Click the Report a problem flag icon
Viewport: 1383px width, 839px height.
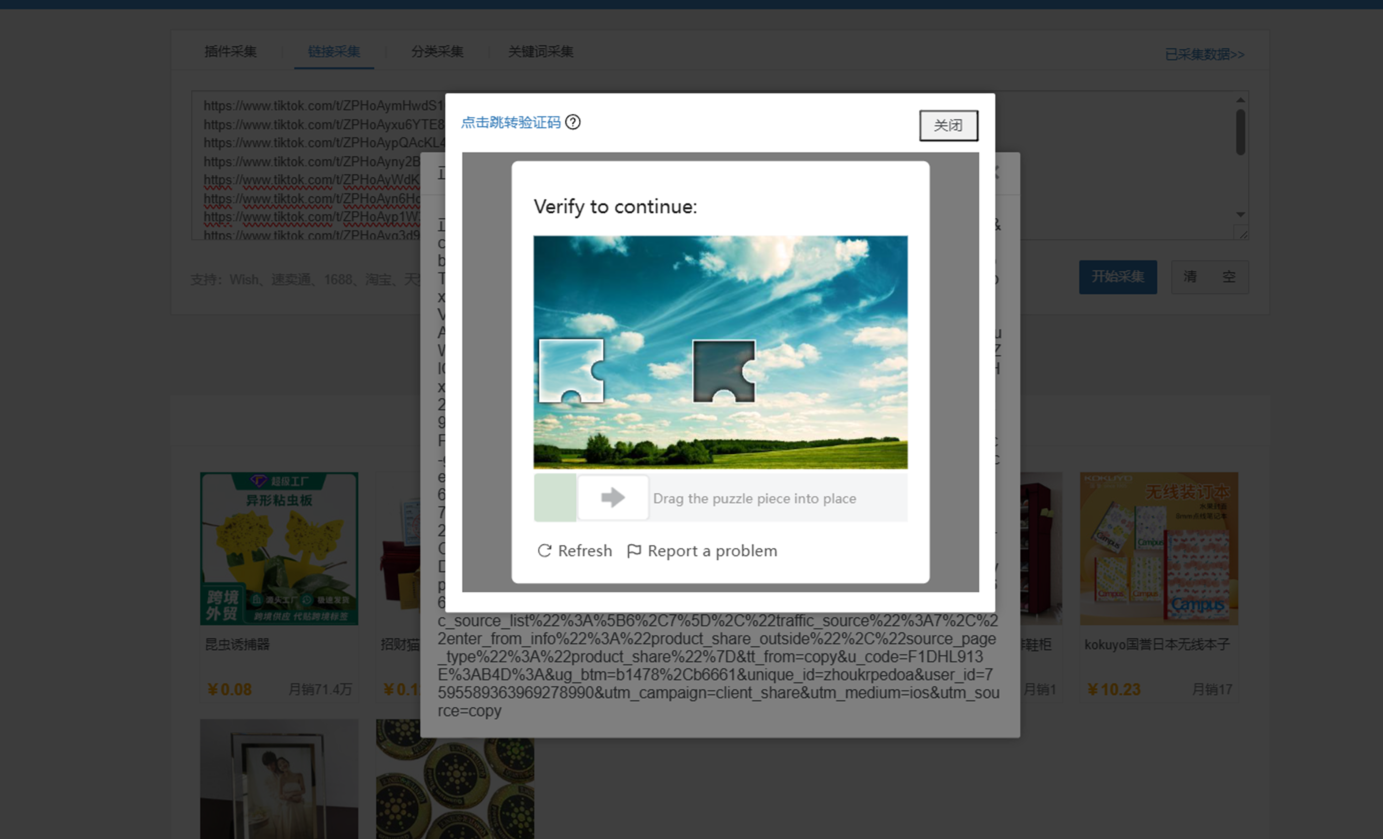[634, 551]
